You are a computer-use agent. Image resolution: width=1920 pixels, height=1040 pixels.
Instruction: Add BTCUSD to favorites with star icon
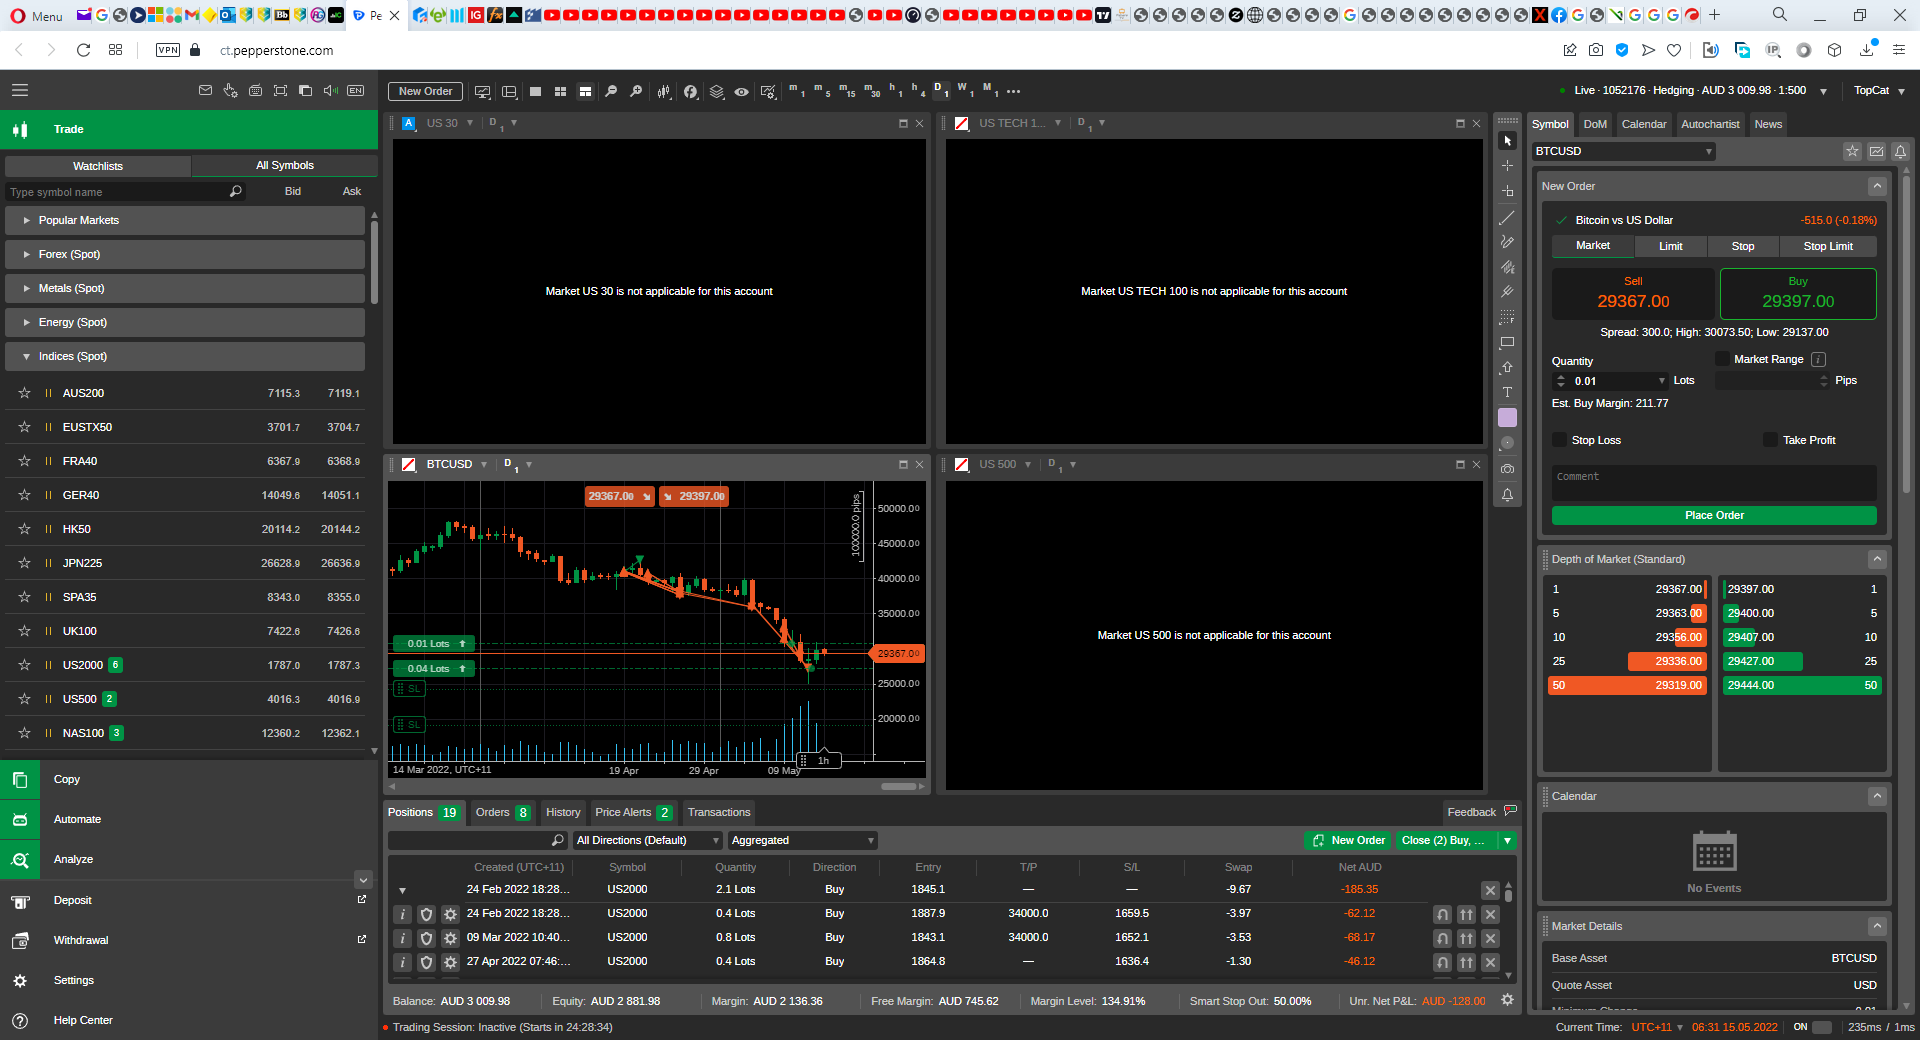[x=1852, y=151]
